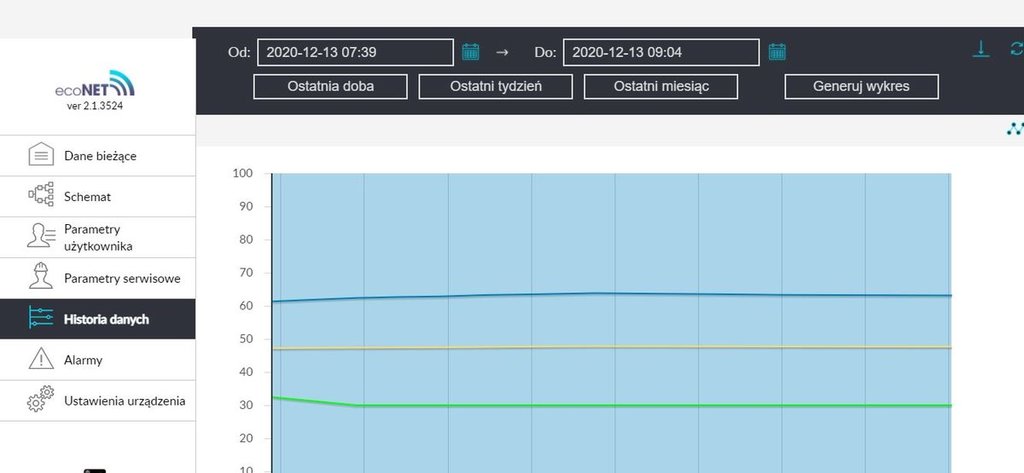
Task: Open calendar picker for the Do end date
Action: tap(777, 52)
